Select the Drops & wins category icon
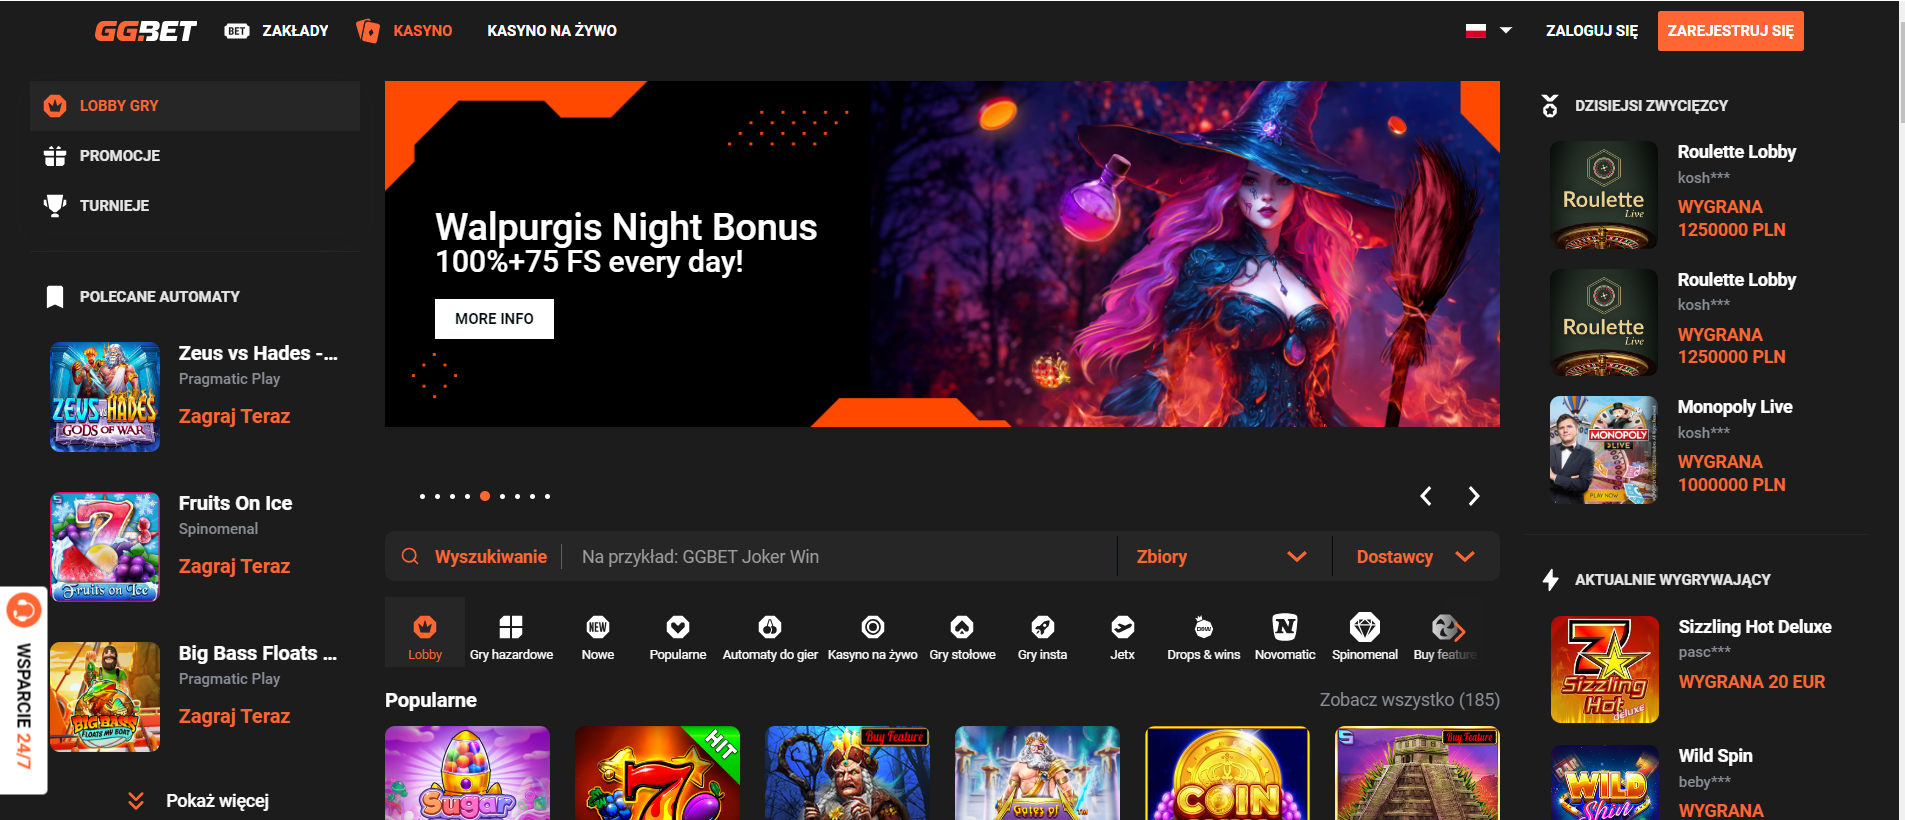 coord(1203,628)
